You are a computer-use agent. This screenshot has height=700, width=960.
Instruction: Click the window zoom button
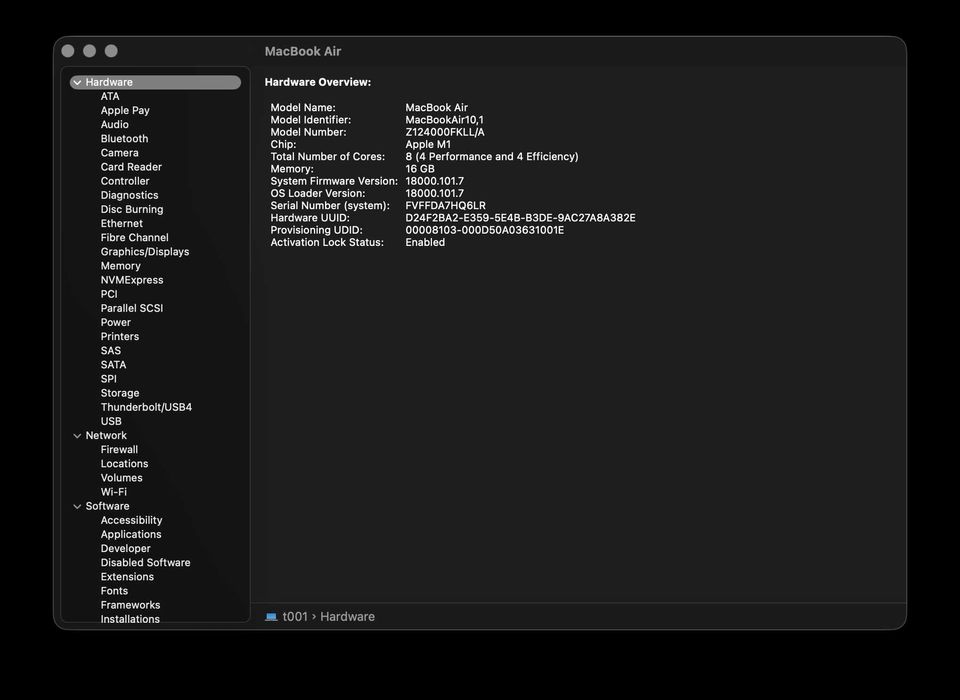click(111, 51)
